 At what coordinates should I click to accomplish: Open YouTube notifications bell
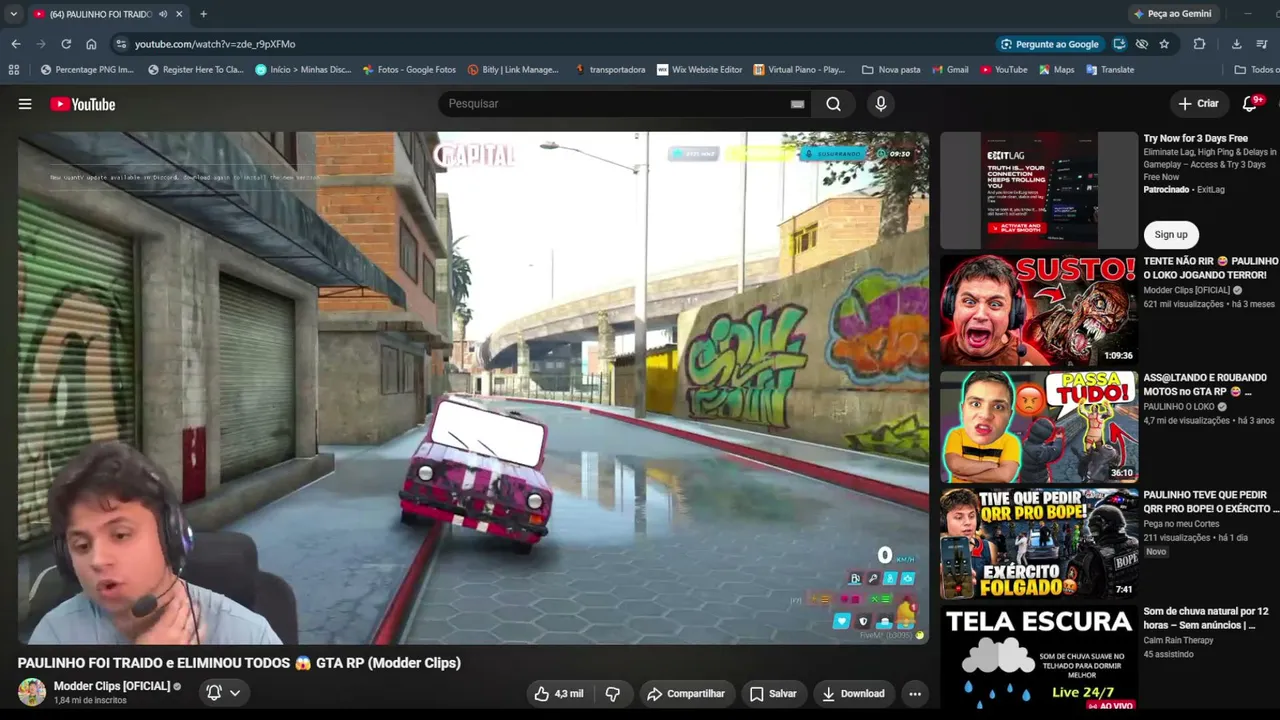(1250, 104)
